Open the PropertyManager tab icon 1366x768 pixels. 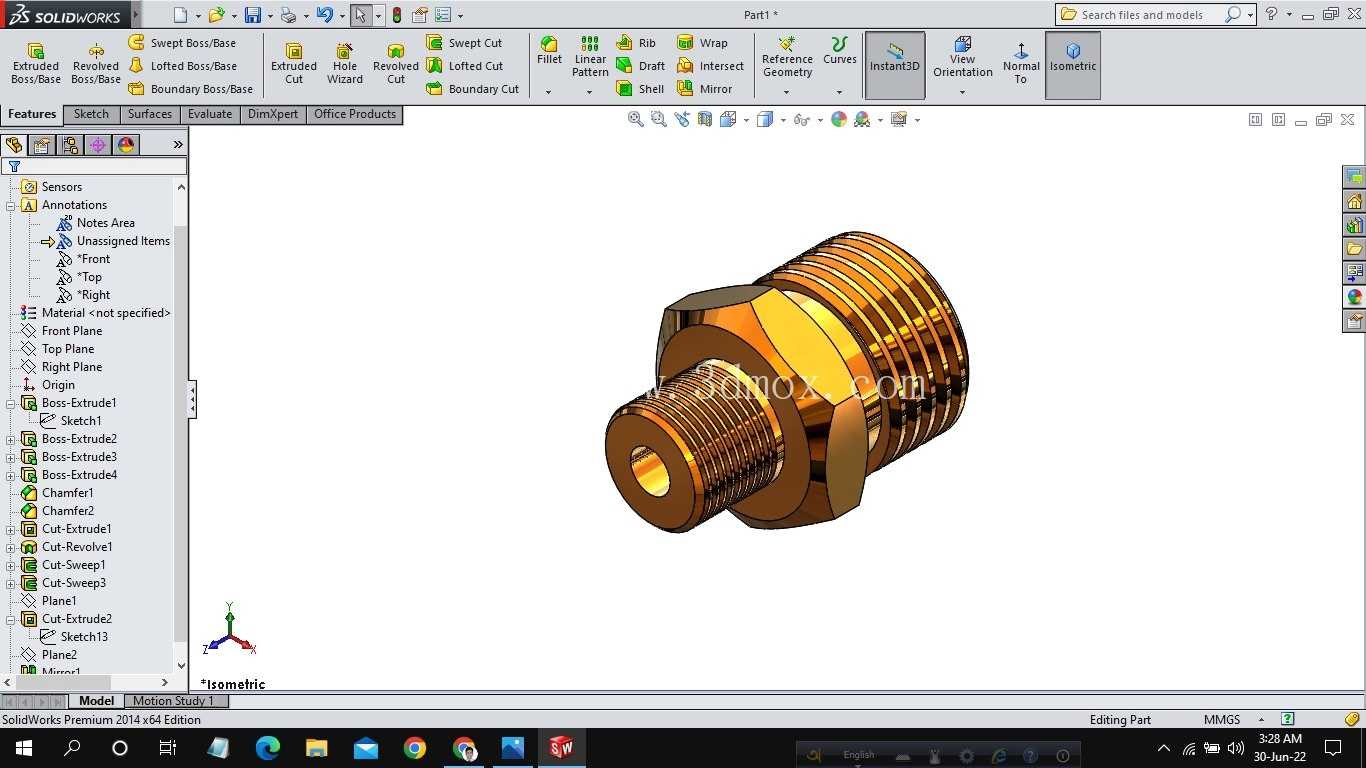coord(42,145)
